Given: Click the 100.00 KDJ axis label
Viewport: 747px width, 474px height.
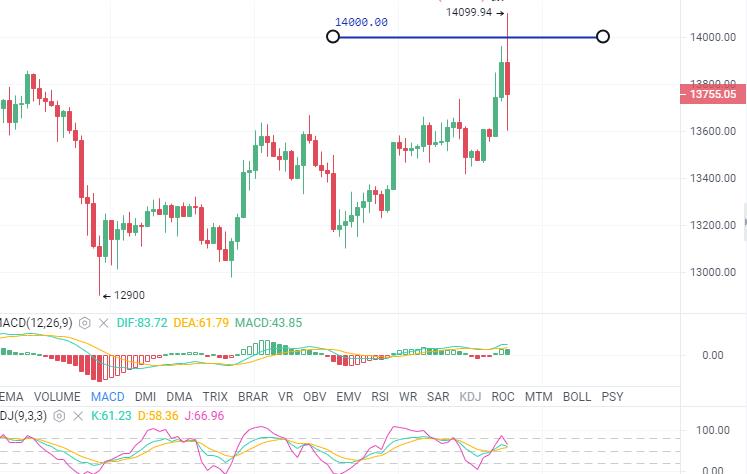Looking at the screenshot, I should pos(713,430).
